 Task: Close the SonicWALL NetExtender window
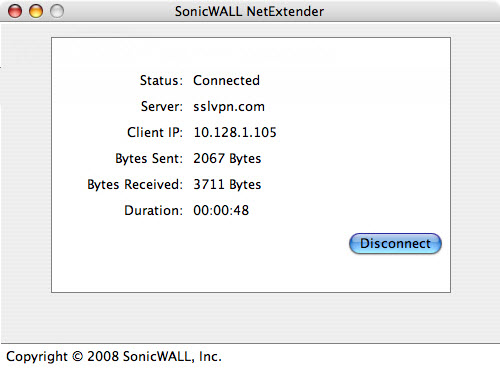coord(15,11)
